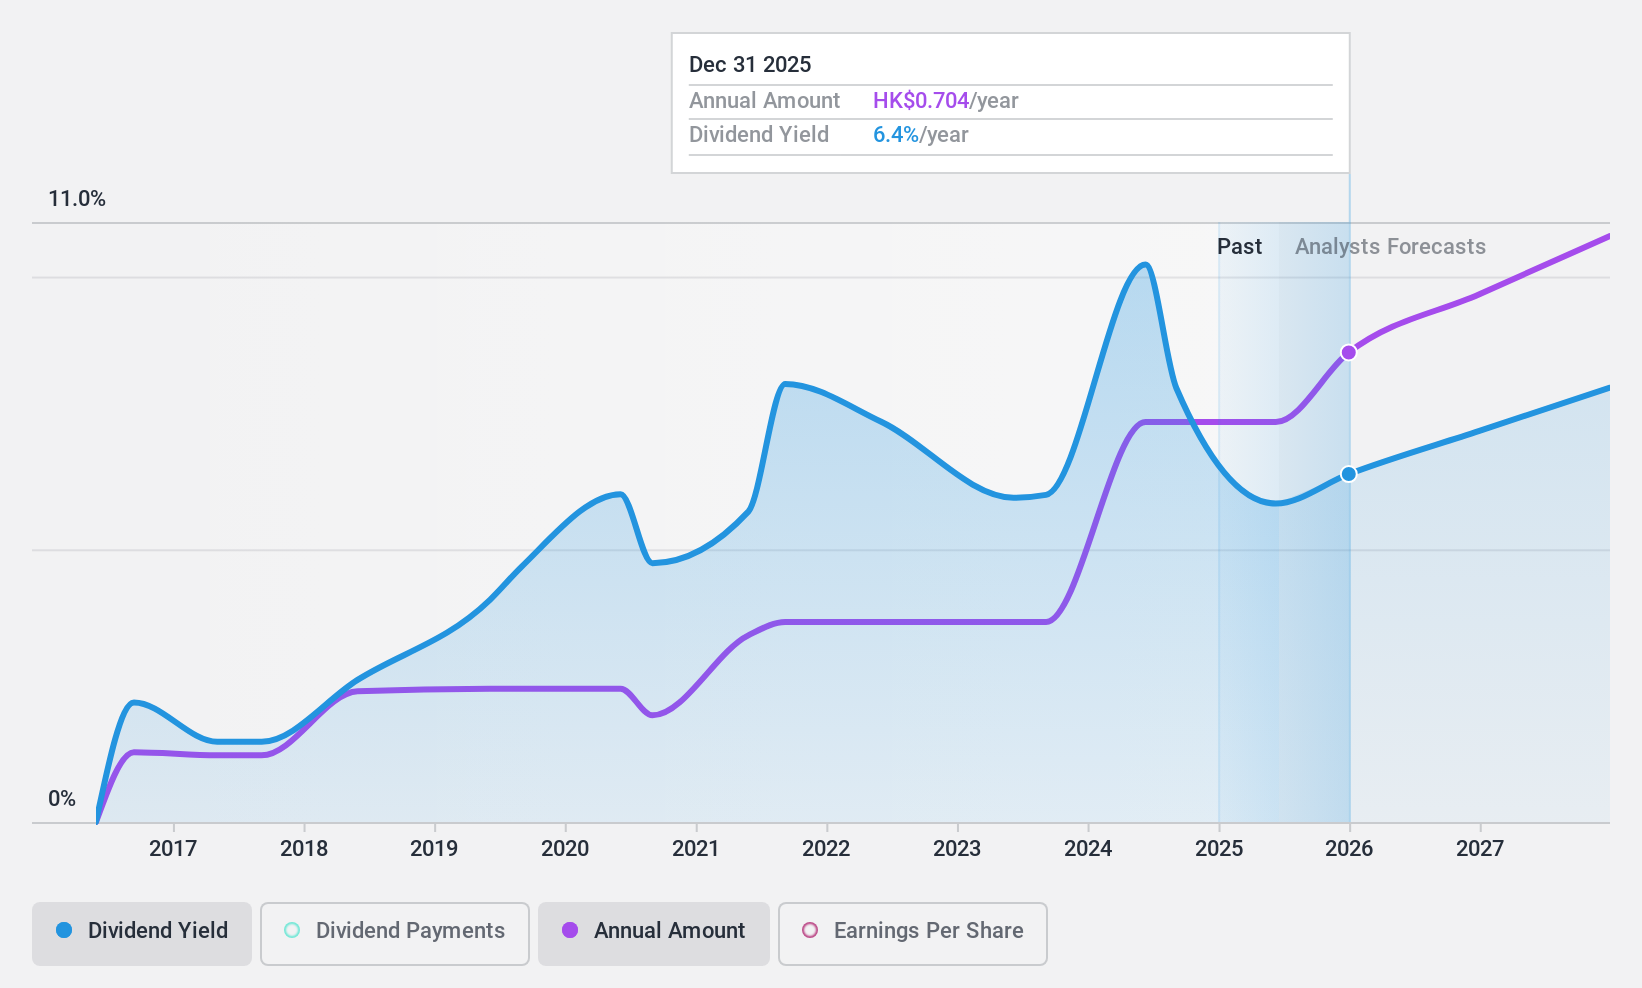Viewport: 1642px width, 988px height.
Task: Click the 2022 x-axis label
Action: pyautogui.click(x=826, y=849)
